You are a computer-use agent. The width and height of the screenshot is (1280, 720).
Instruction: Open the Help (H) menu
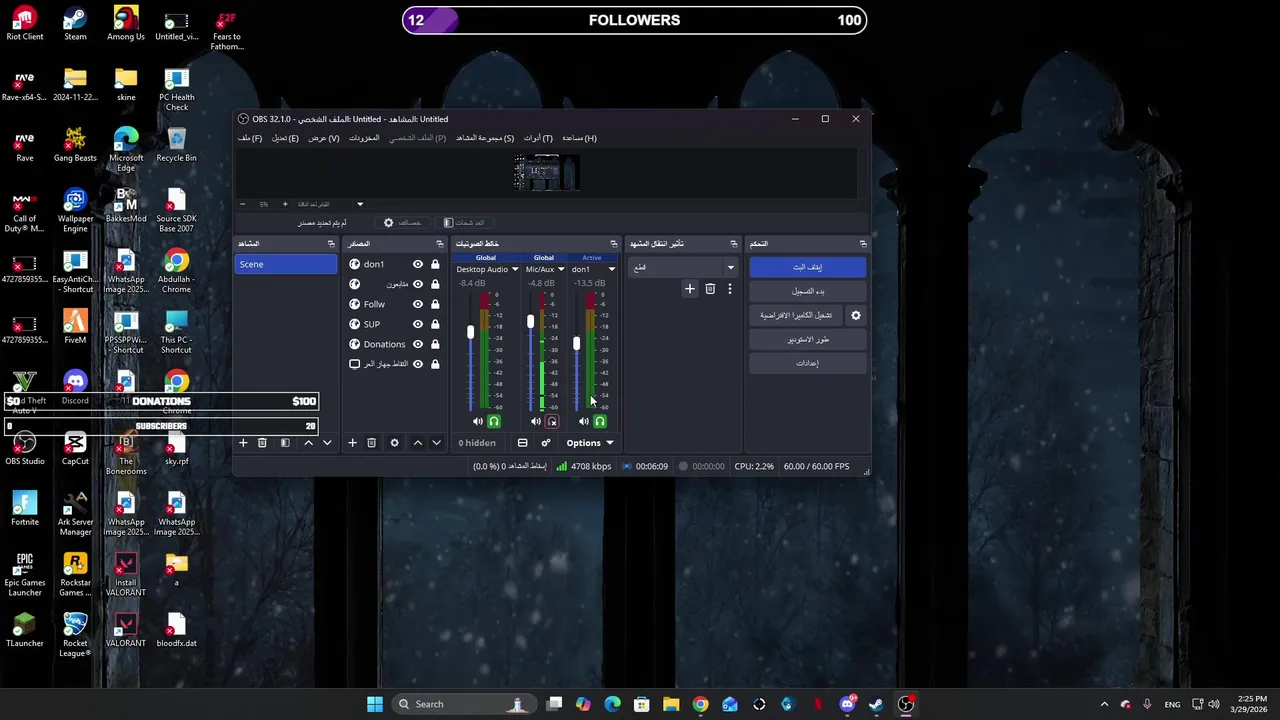[x=579, y=138]
